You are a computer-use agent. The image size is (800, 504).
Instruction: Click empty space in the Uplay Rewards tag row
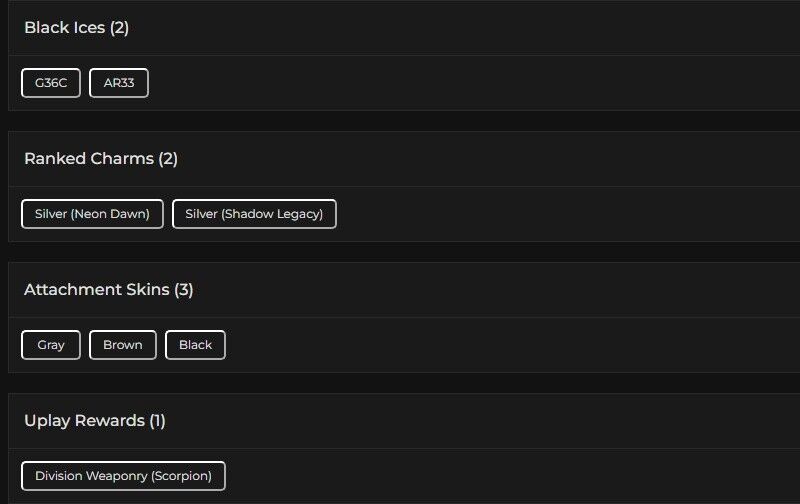[x=500, y=476]
